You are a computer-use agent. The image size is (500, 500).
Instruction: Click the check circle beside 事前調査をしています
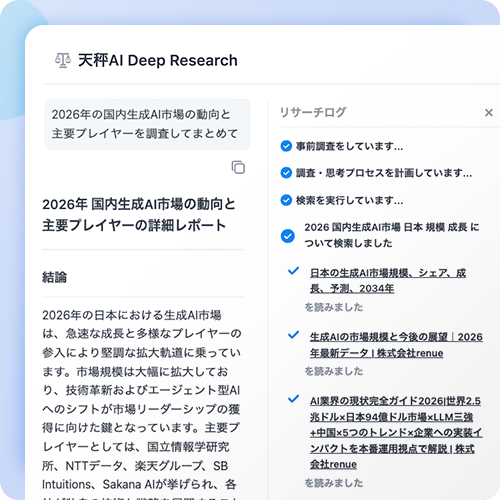pos(286,146)
